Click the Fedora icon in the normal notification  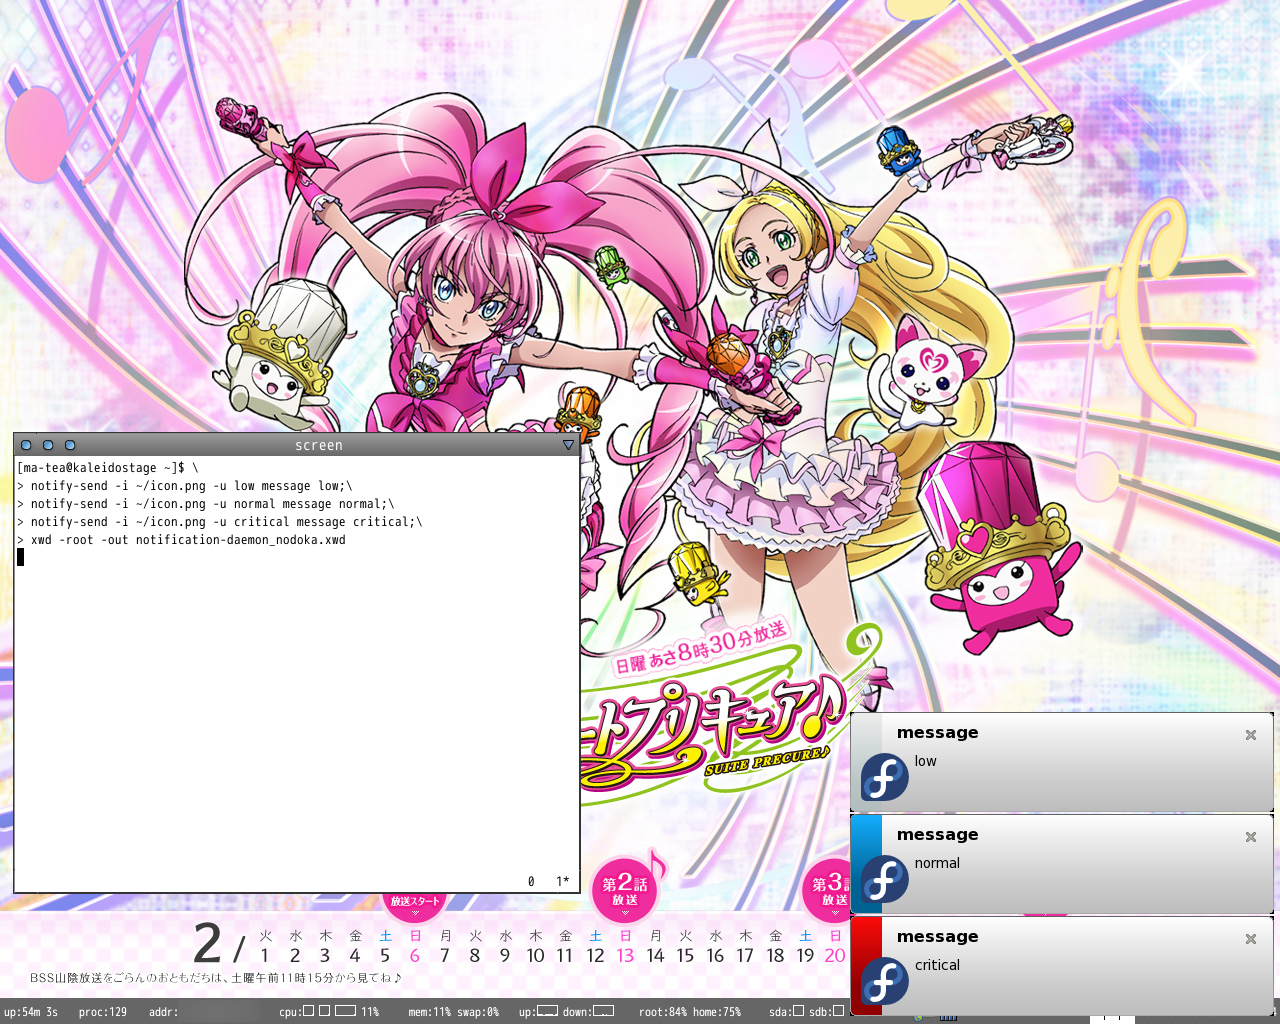(x=885, y=879)
